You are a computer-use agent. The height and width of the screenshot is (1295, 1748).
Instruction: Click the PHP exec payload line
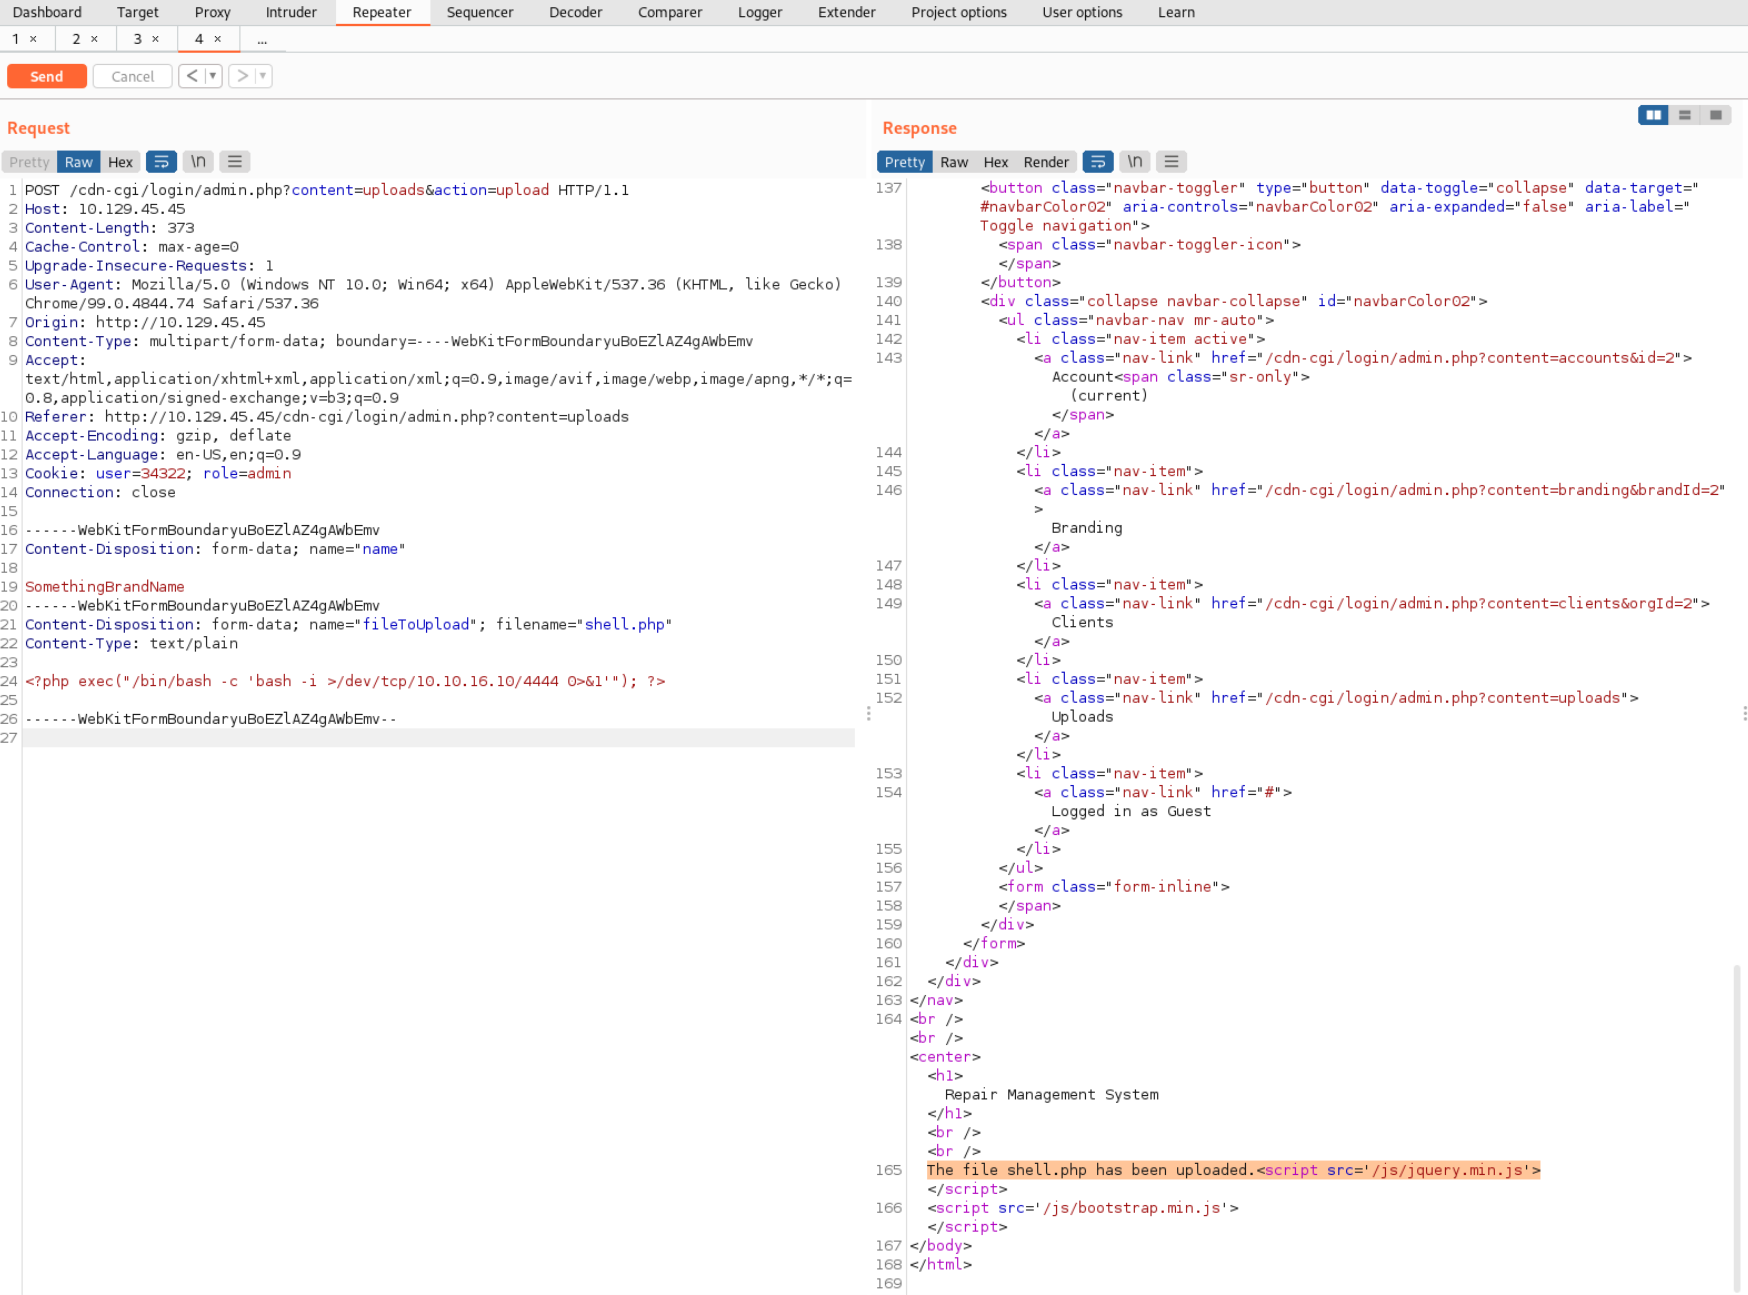tap(345, 681)
